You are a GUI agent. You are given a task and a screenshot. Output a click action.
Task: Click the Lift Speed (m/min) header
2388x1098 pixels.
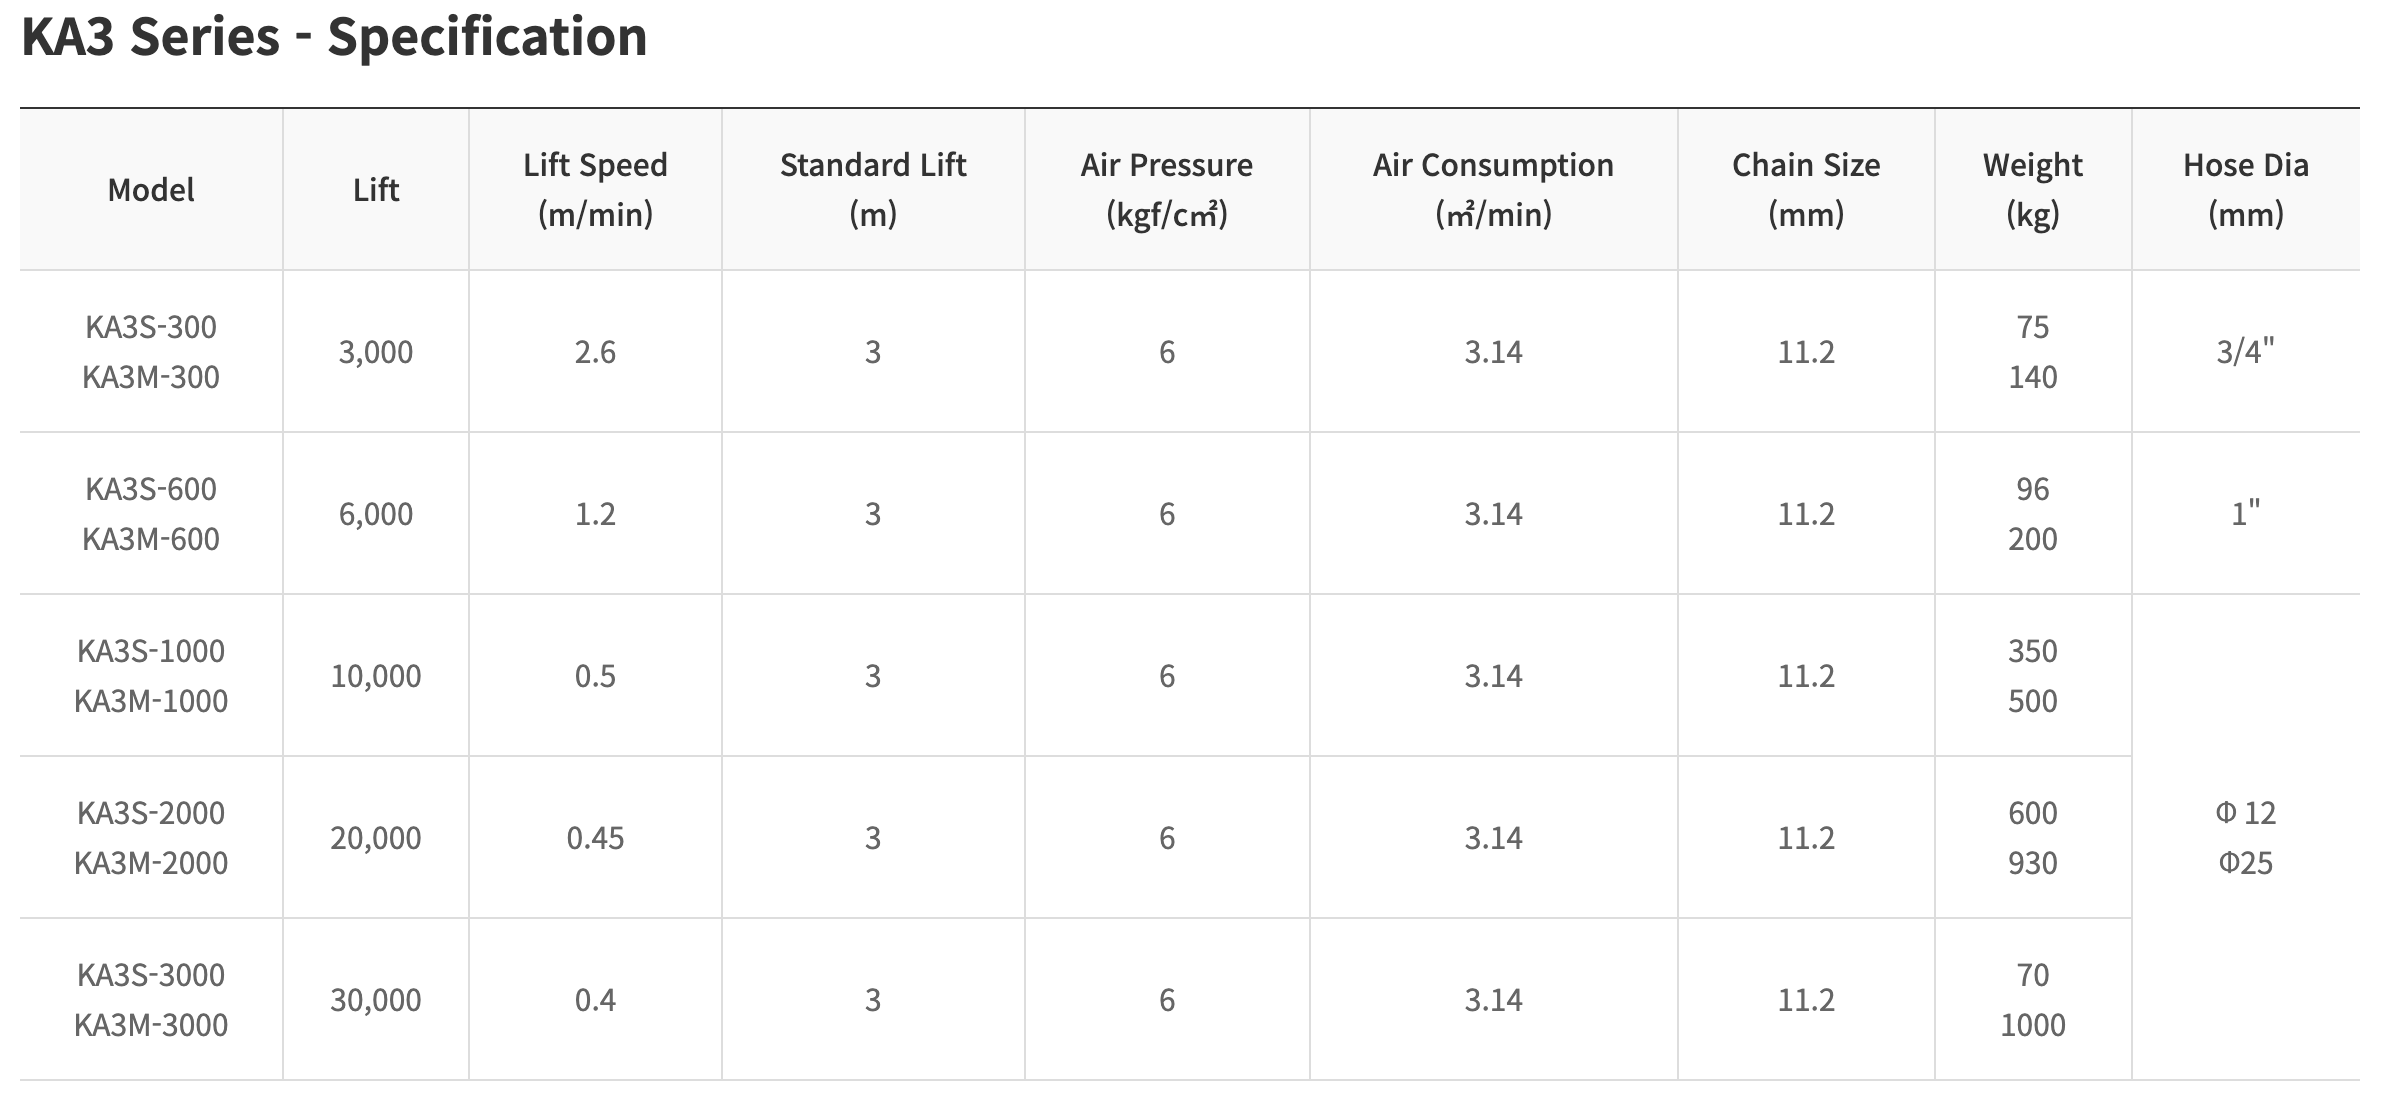tap(595, 189)
